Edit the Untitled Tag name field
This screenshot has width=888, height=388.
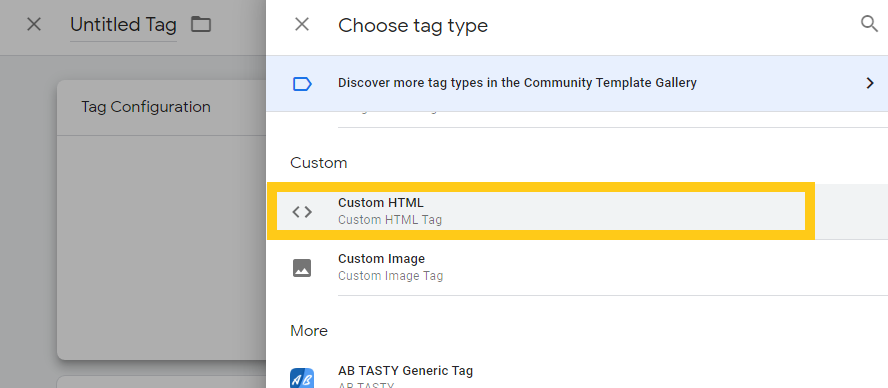(123, 25)
